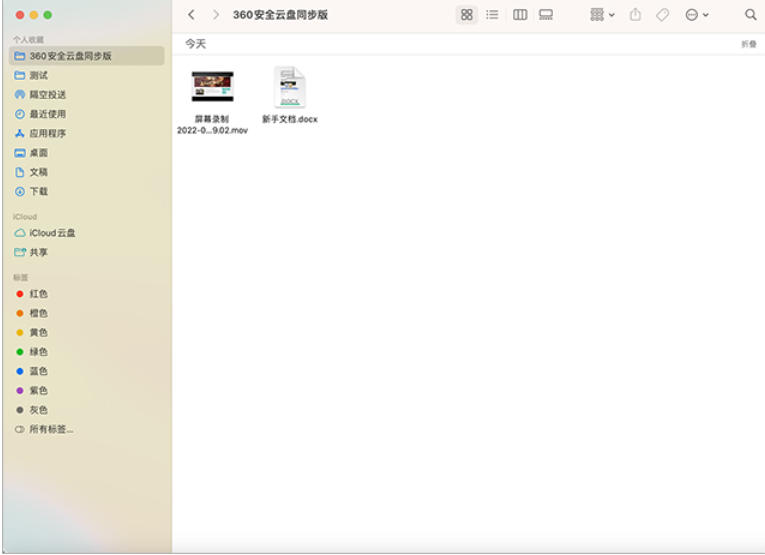The width and height of the screenshot is (765, 555).
Task: Open the Finder search magnifier
Action: pos(750,15)
